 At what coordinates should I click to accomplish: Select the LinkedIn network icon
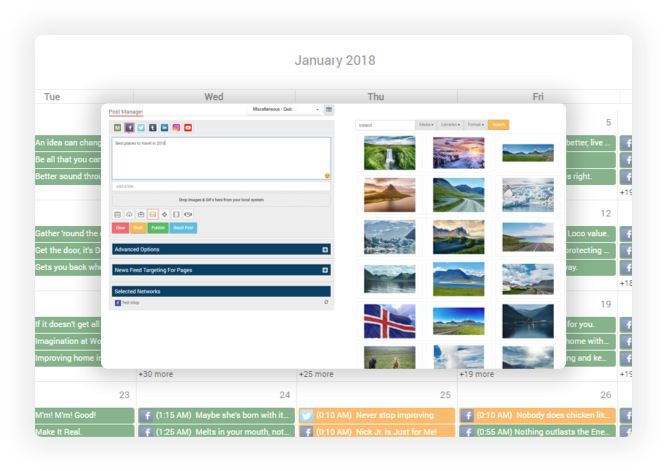(165, 128)
